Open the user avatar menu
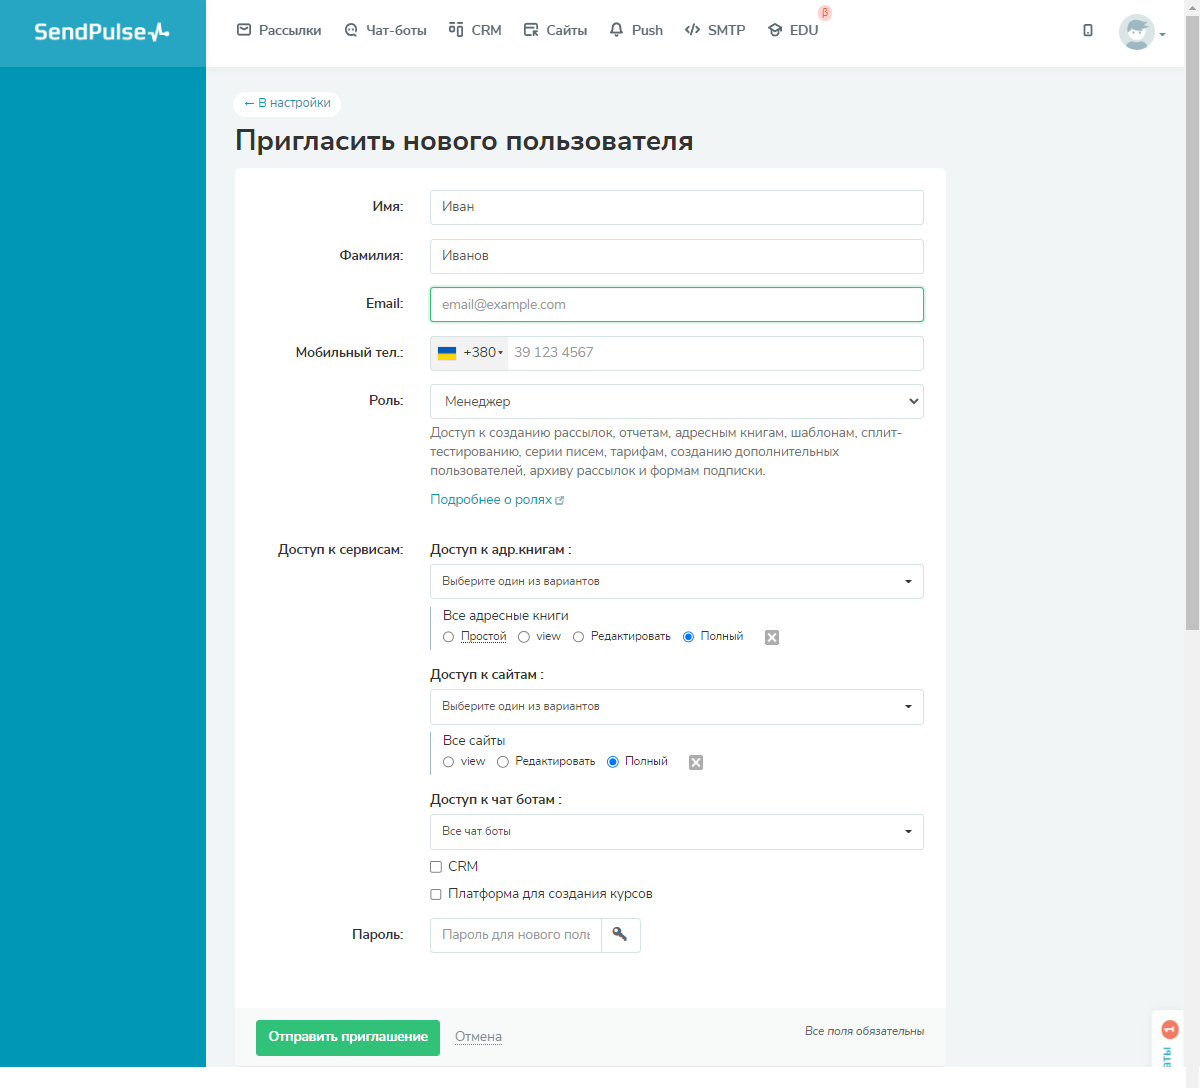The height and width of the screenshot is (1088, 1200). [1137, 32]
